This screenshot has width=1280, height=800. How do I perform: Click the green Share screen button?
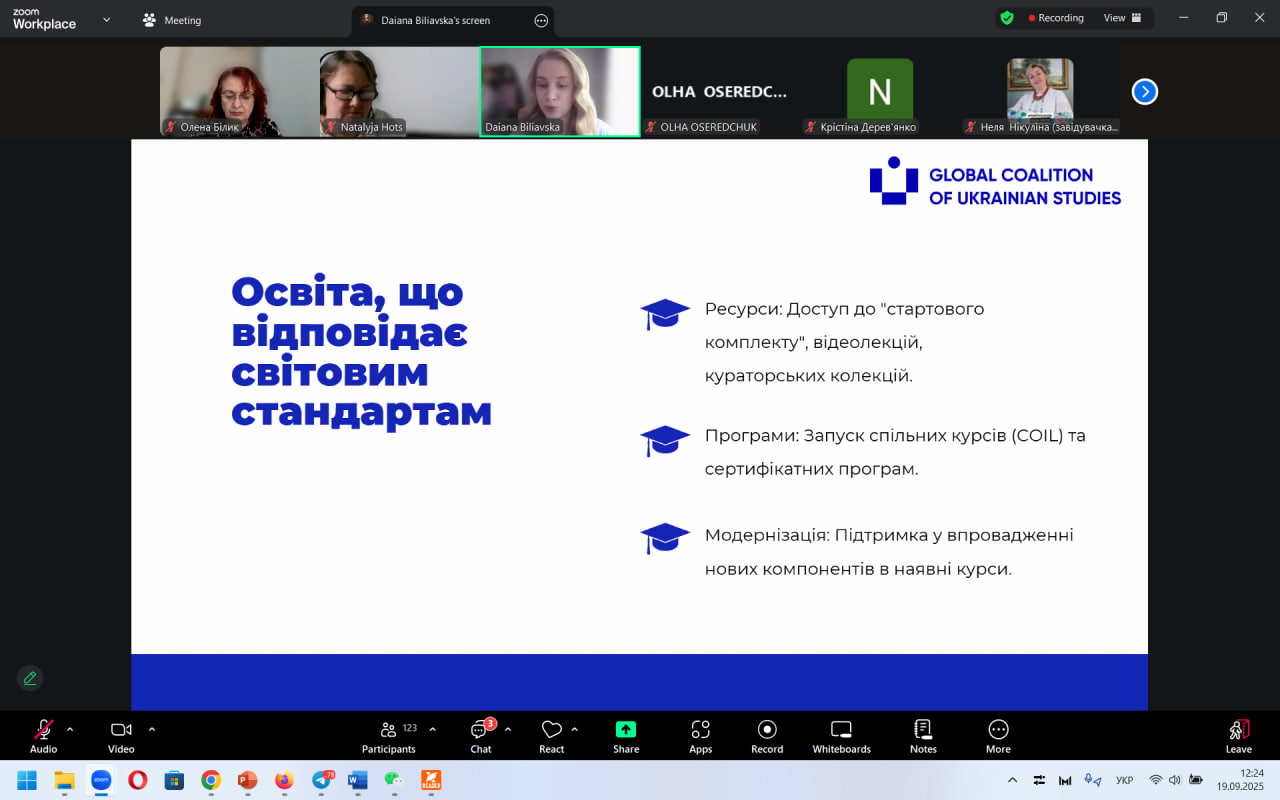[x=626, y=736]
